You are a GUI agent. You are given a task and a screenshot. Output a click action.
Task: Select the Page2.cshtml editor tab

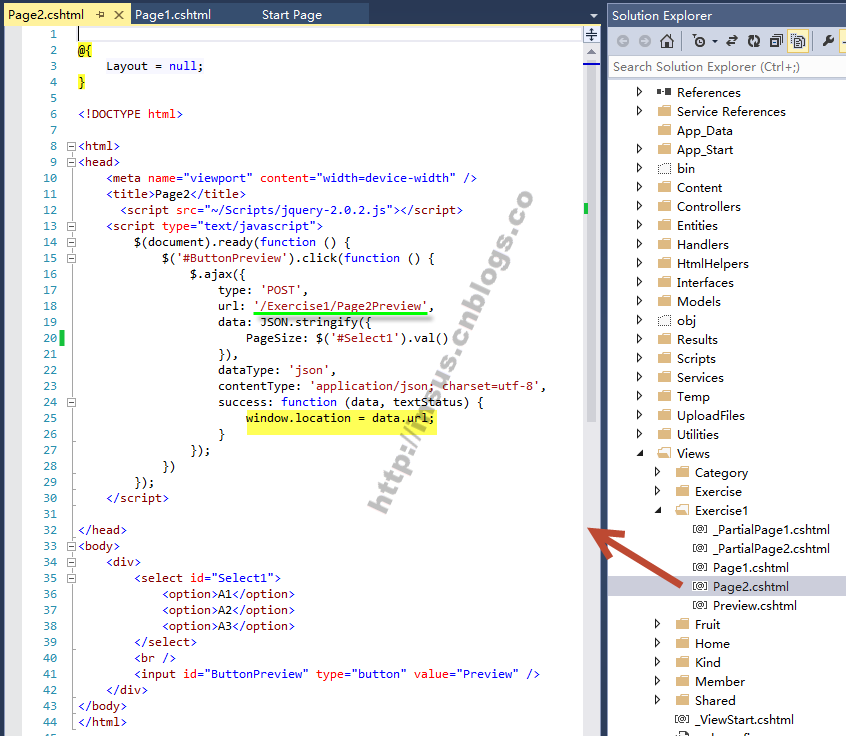click(46, 15)
